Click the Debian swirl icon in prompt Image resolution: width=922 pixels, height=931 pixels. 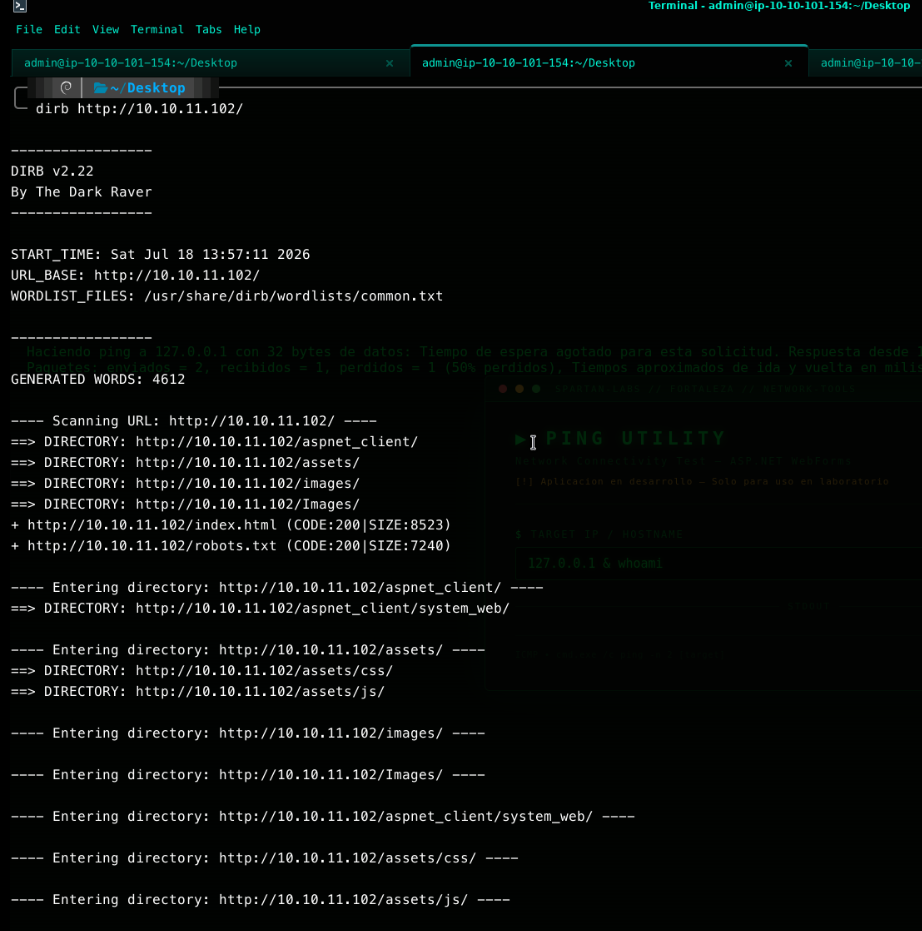(x=66, y=88)
